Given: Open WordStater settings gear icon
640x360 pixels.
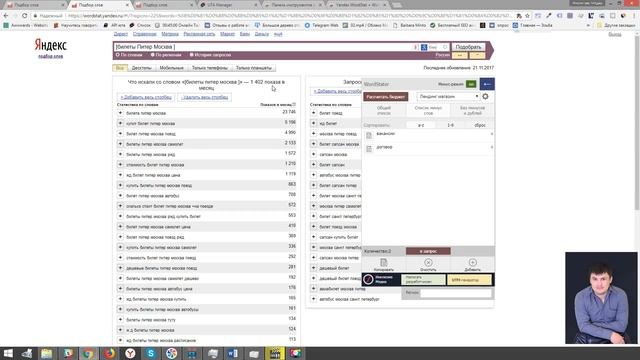Looking at the screenshot, I should (x=485, y=96).
